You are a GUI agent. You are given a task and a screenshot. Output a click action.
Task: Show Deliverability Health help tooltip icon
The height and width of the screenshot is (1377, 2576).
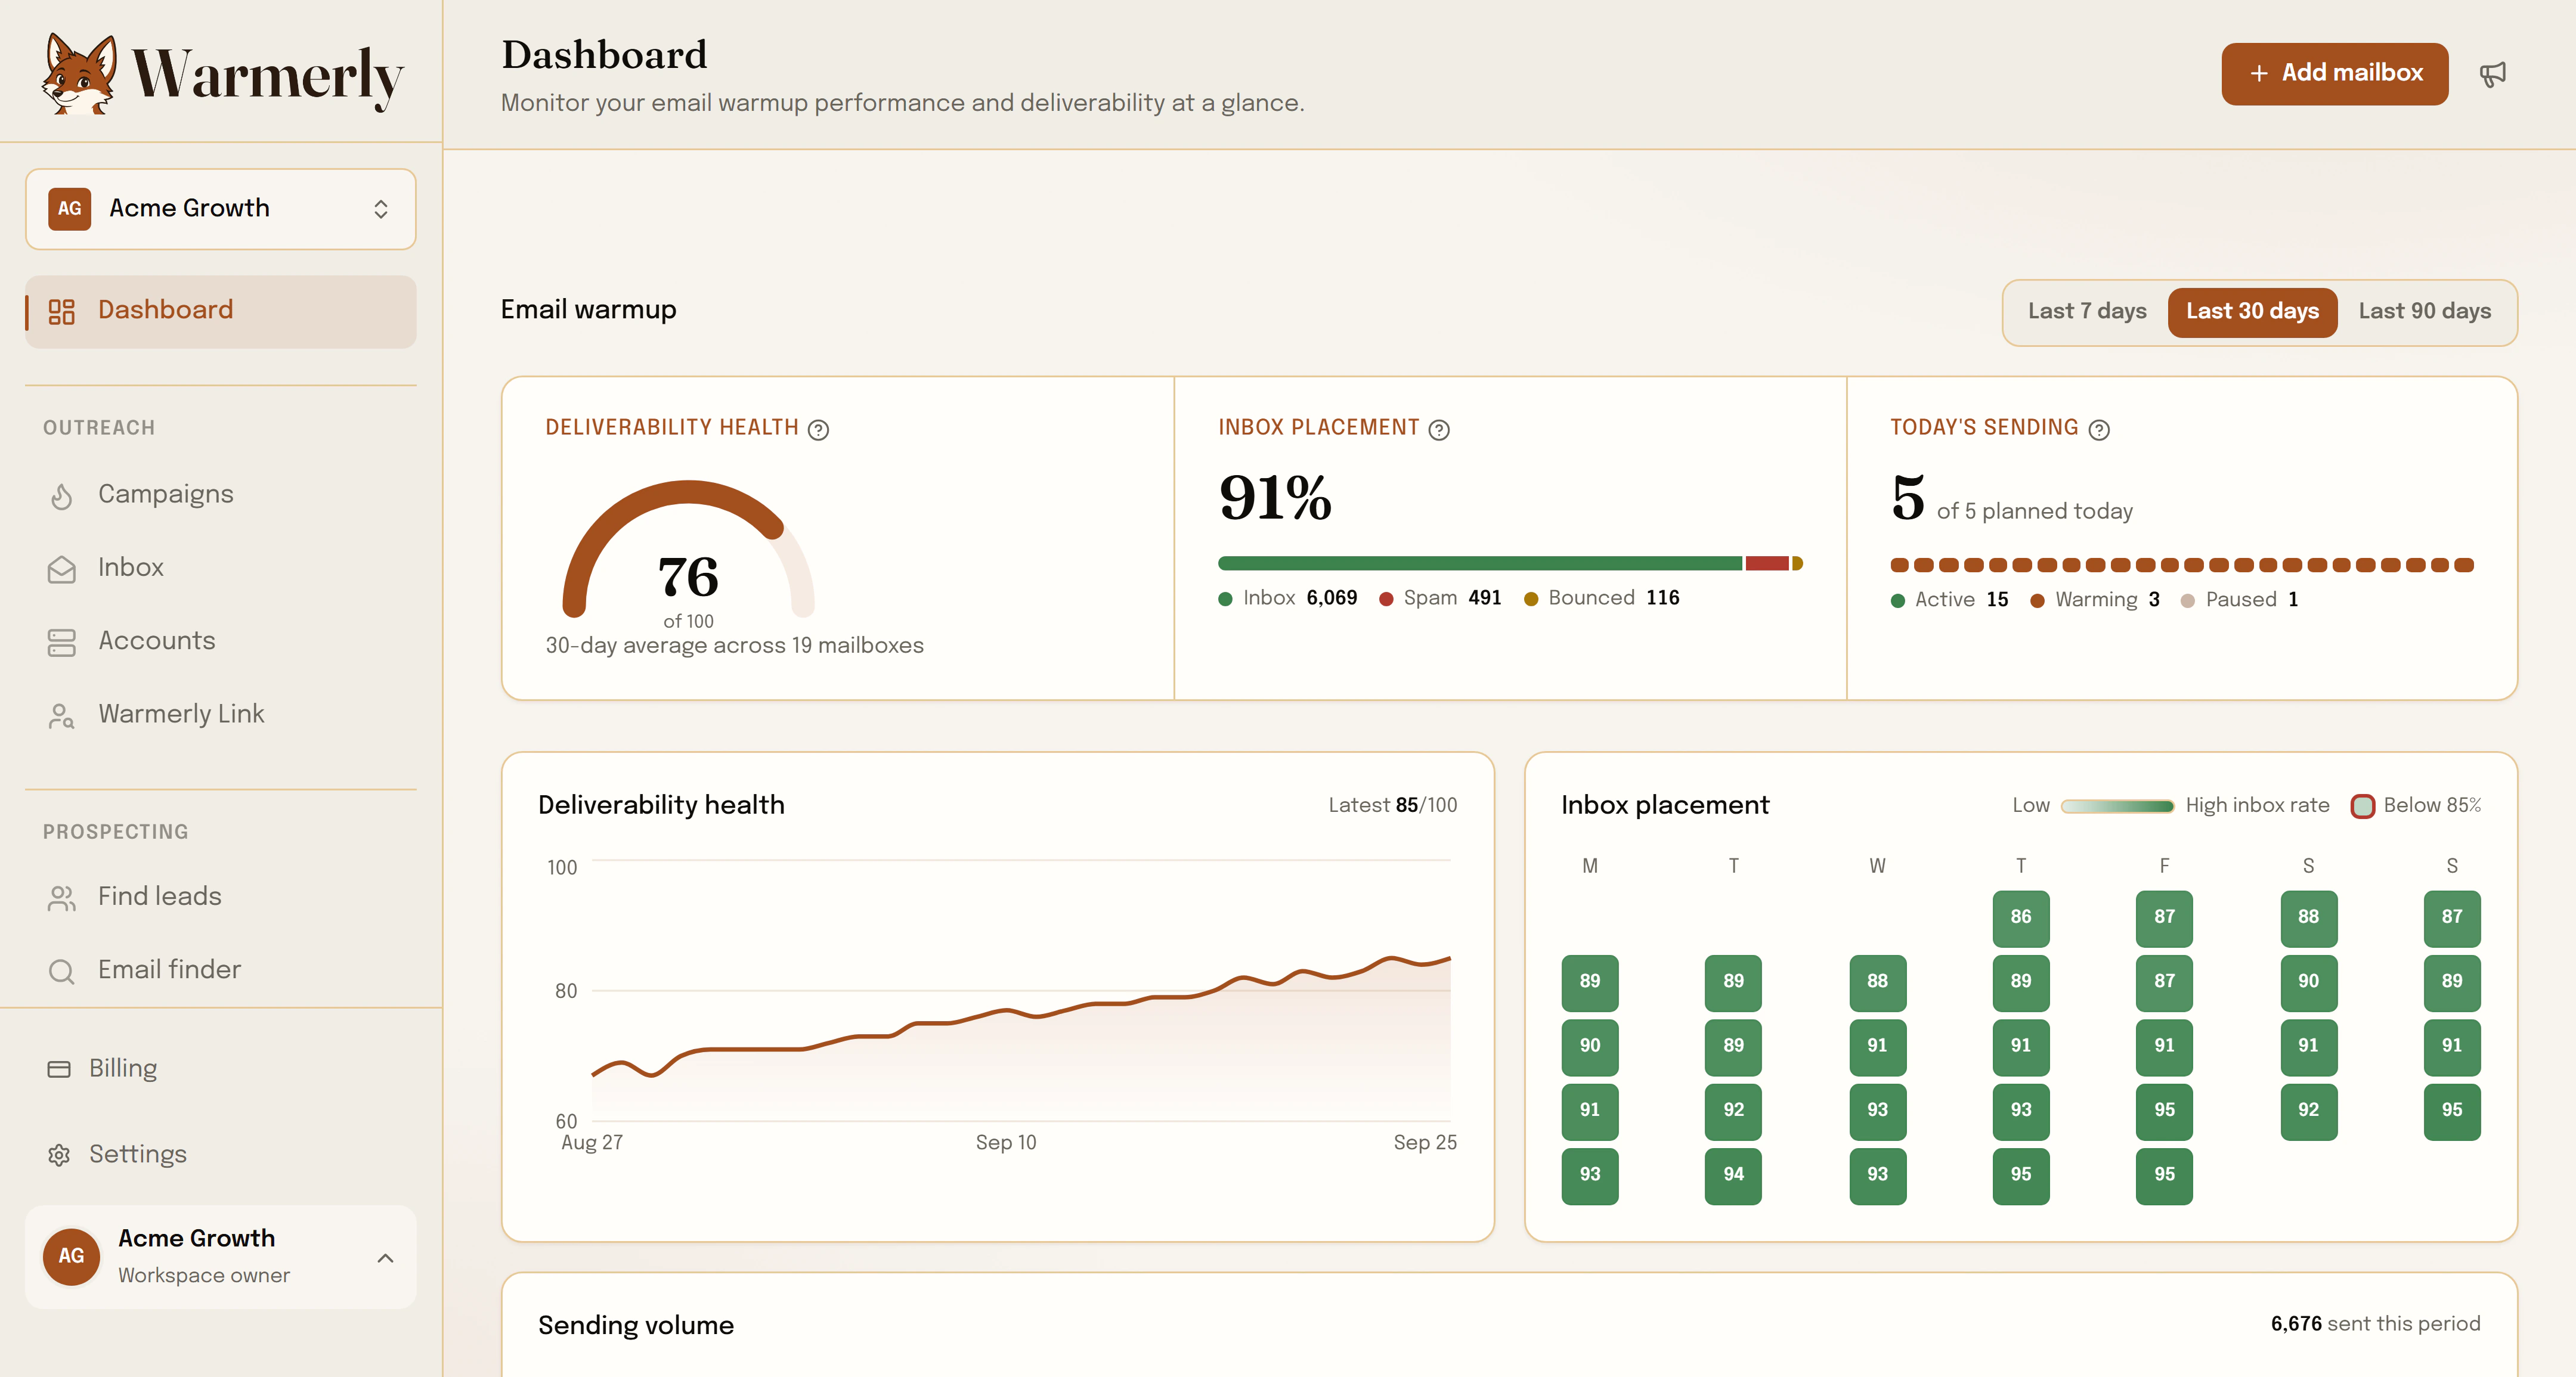(818, 429)
